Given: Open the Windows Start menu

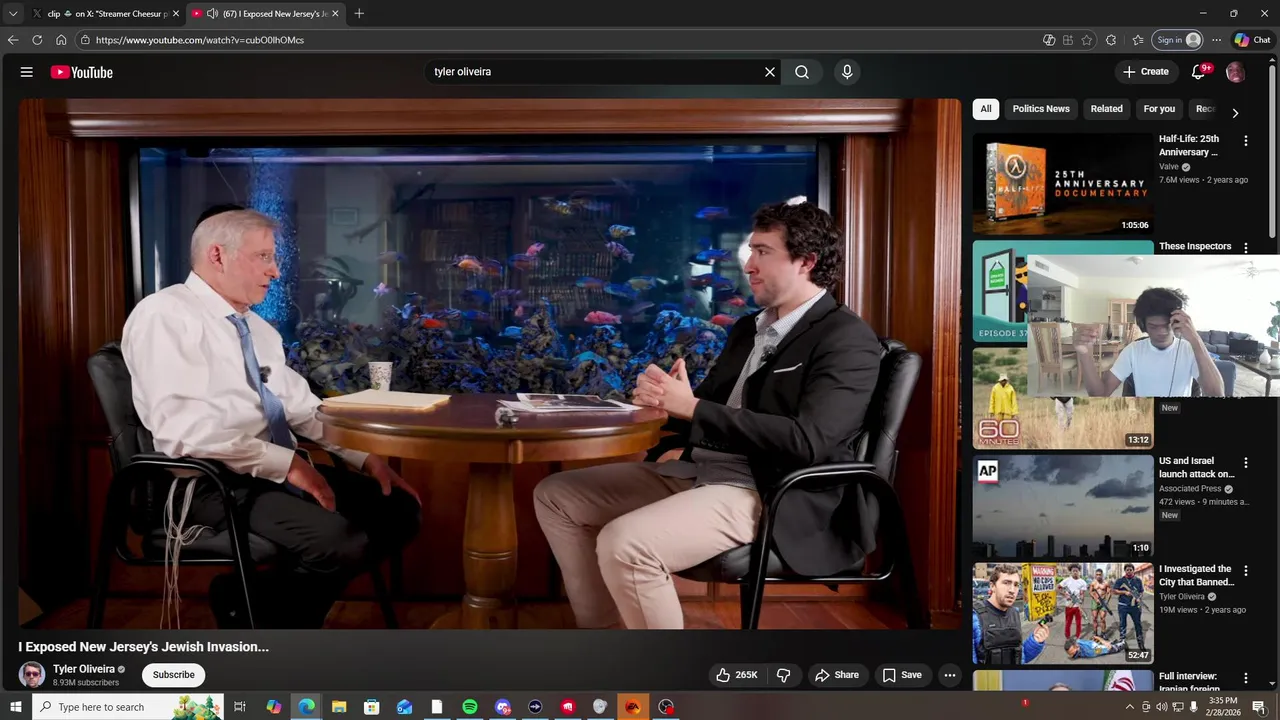Looking at the screenshot, I should [x=16, y=707].
